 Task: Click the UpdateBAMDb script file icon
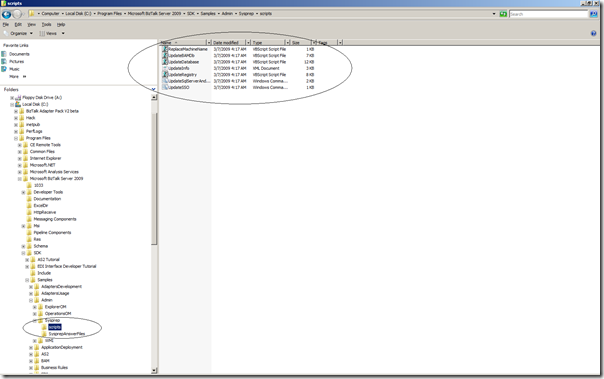pos(164,55)
